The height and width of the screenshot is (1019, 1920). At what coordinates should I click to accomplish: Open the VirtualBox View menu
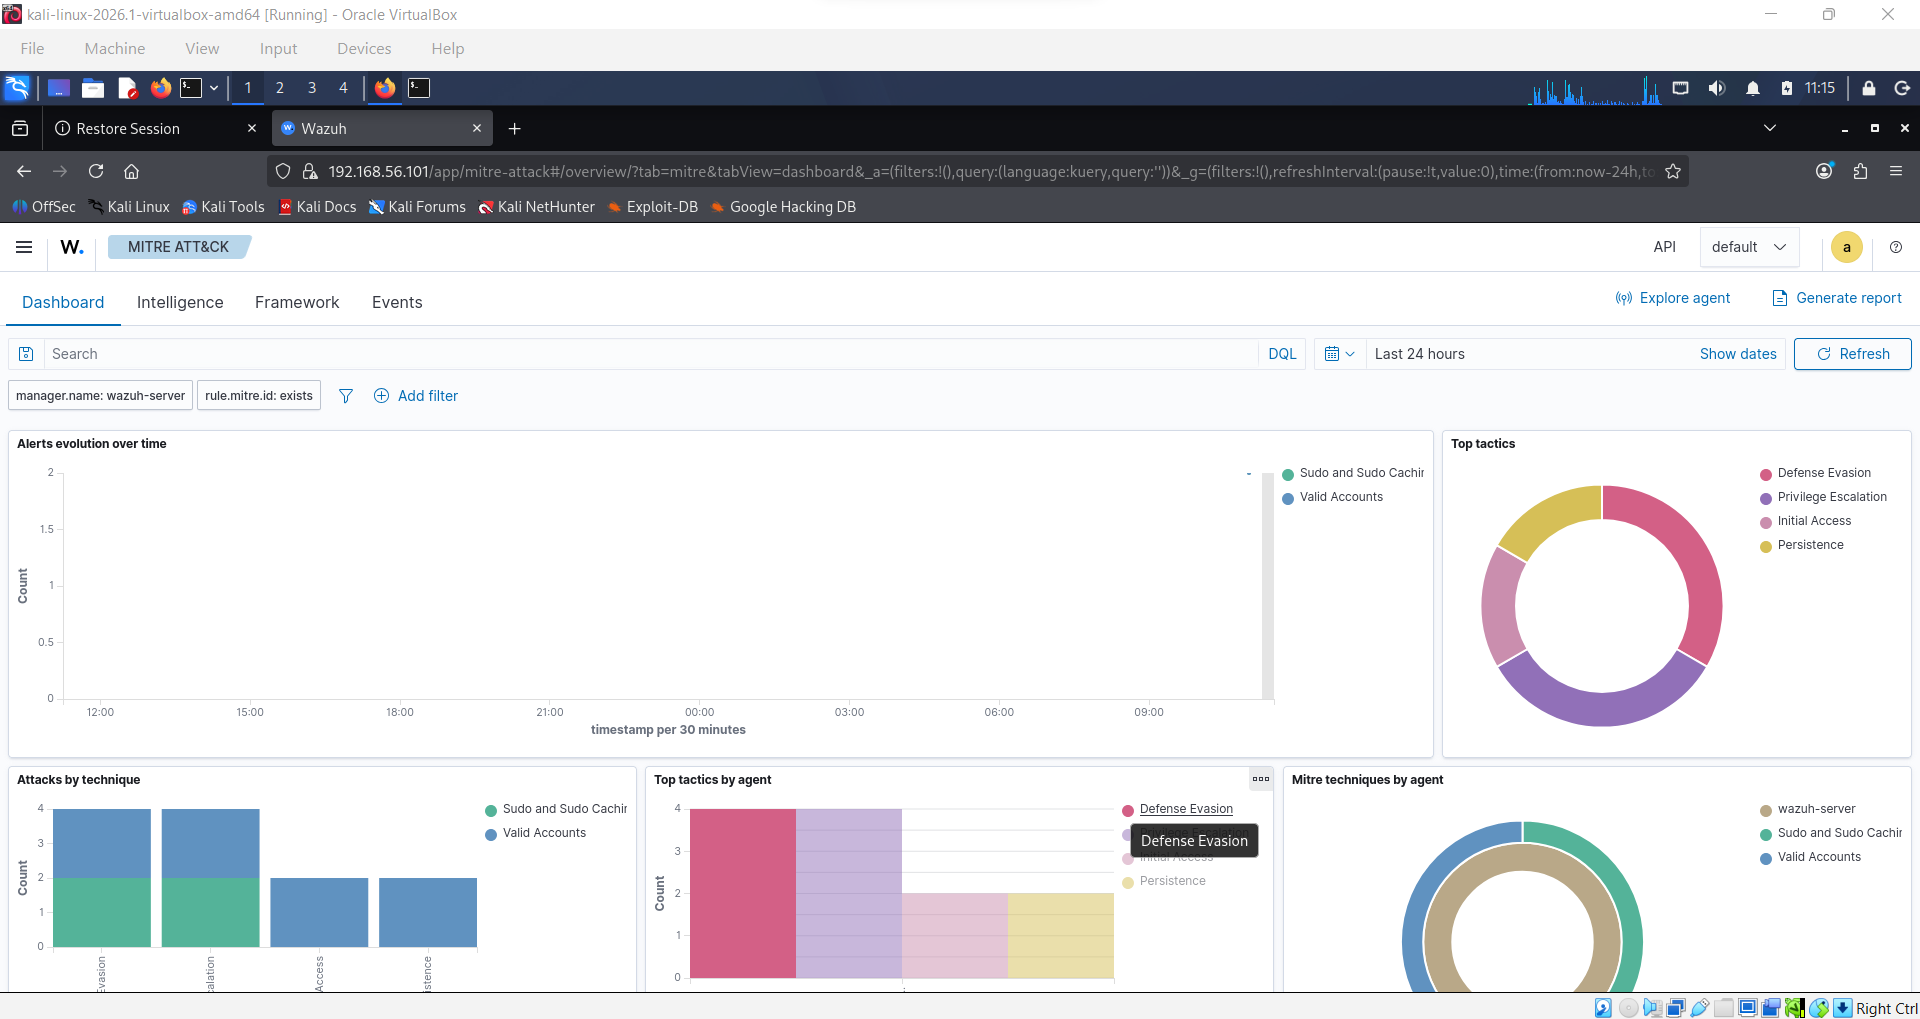click(x=202, y=48)
